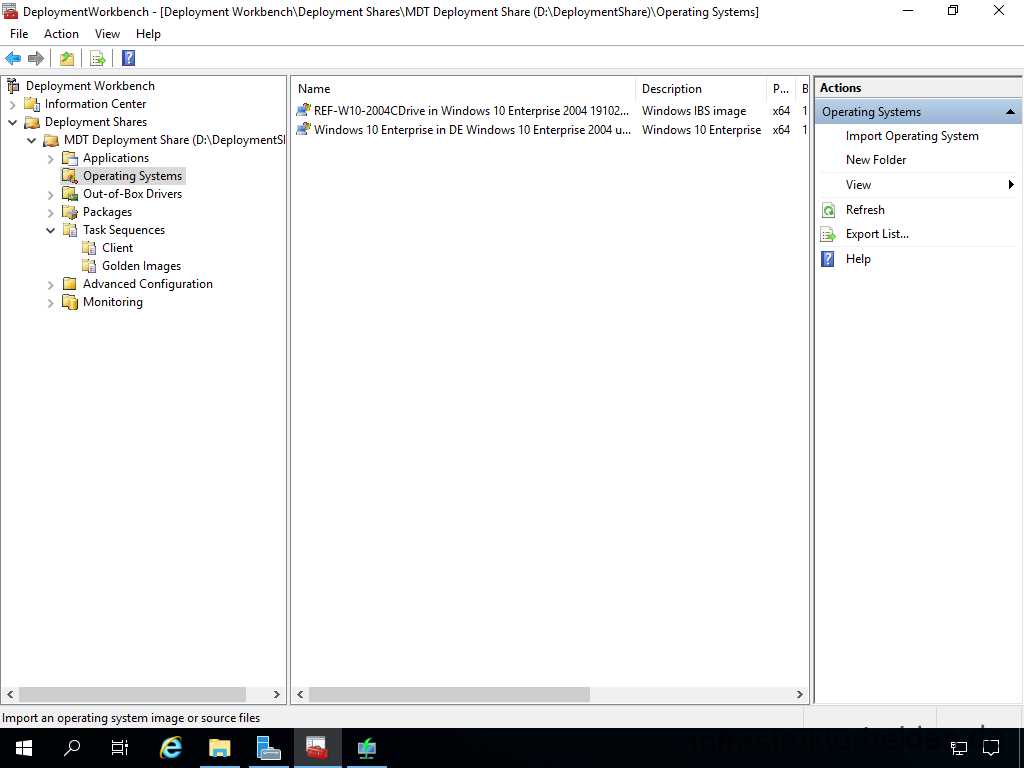Collapse the Deployment Shares node

coord(12,122)
